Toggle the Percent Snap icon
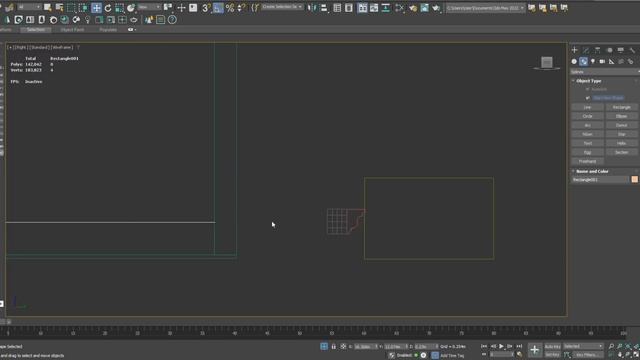Screen dimensions: 640x360 pyautogui.click(x=230, y=8)
